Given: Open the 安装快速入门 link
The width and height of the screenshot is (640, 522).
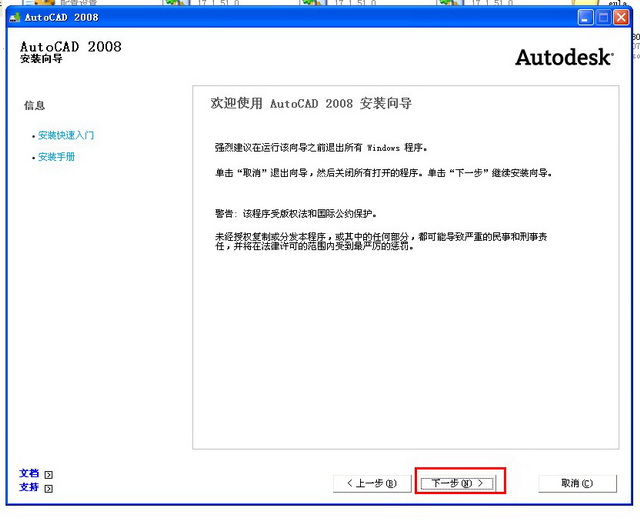Looking at the screenshot, I should pyautogui.click(x=66, y=135).
